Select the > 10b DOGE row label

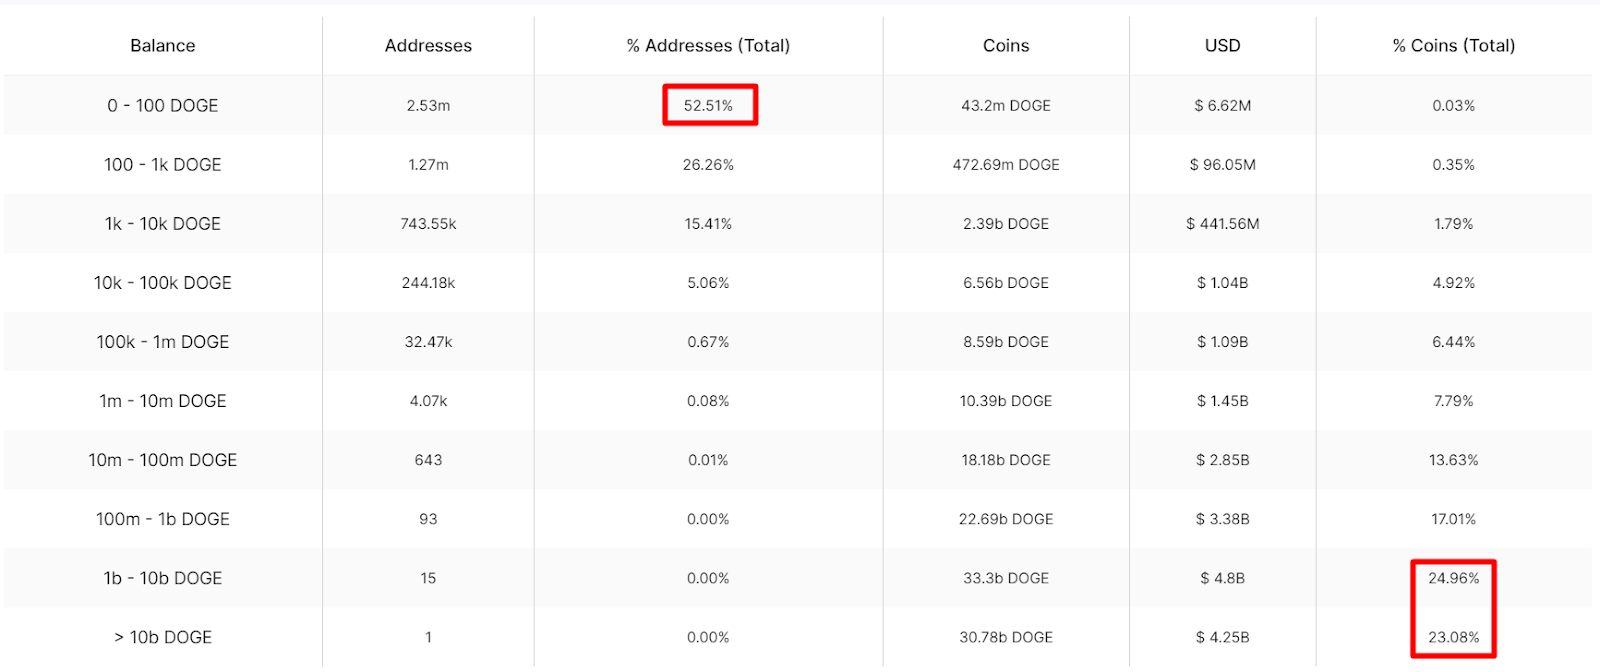pyautogui.click(x=162, y=637)
